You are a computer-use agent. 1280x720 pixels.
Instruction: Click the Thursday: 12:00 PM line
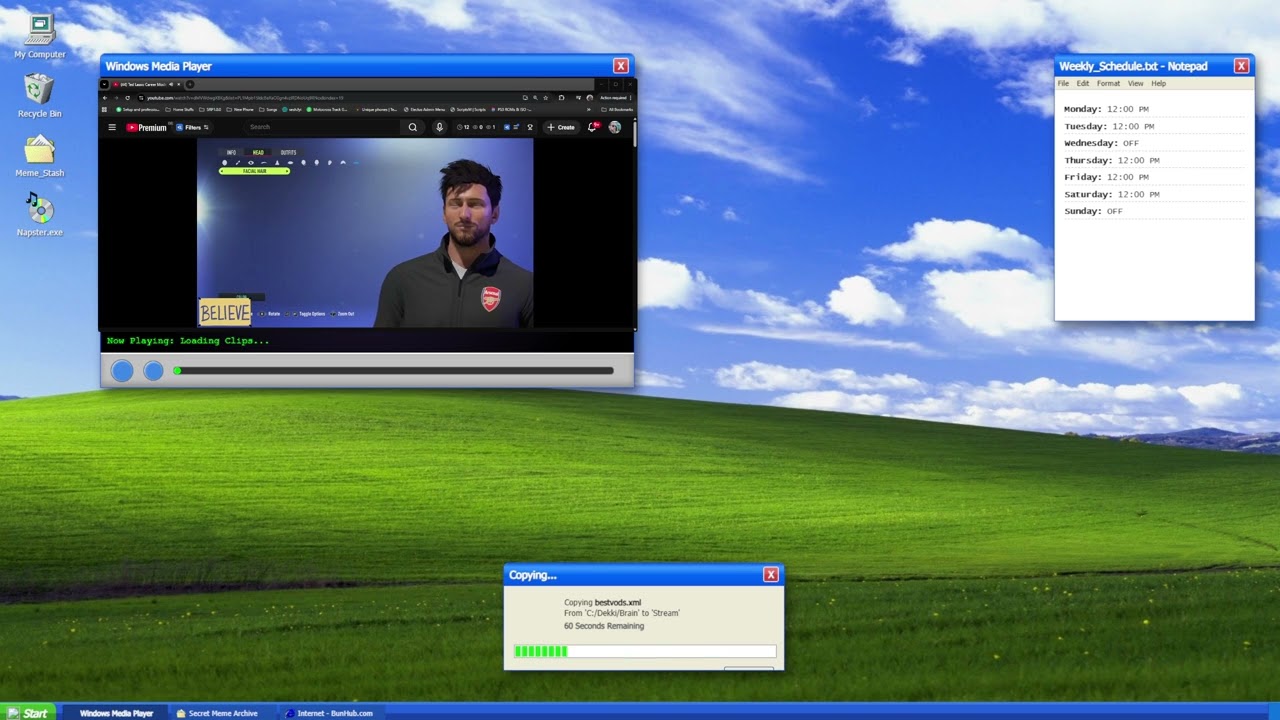click(x=1112, y=160)
